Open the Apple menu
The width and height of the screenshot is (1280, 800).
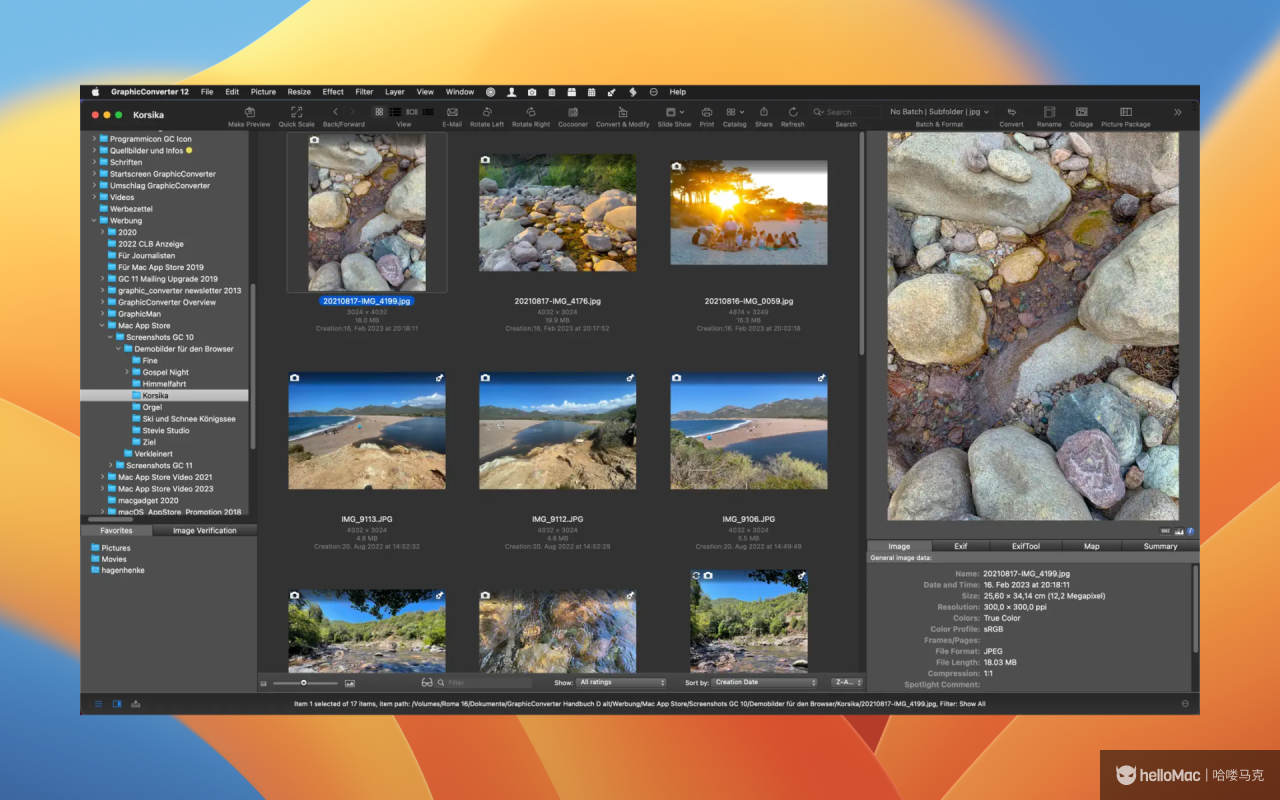(x=96, y=92)
